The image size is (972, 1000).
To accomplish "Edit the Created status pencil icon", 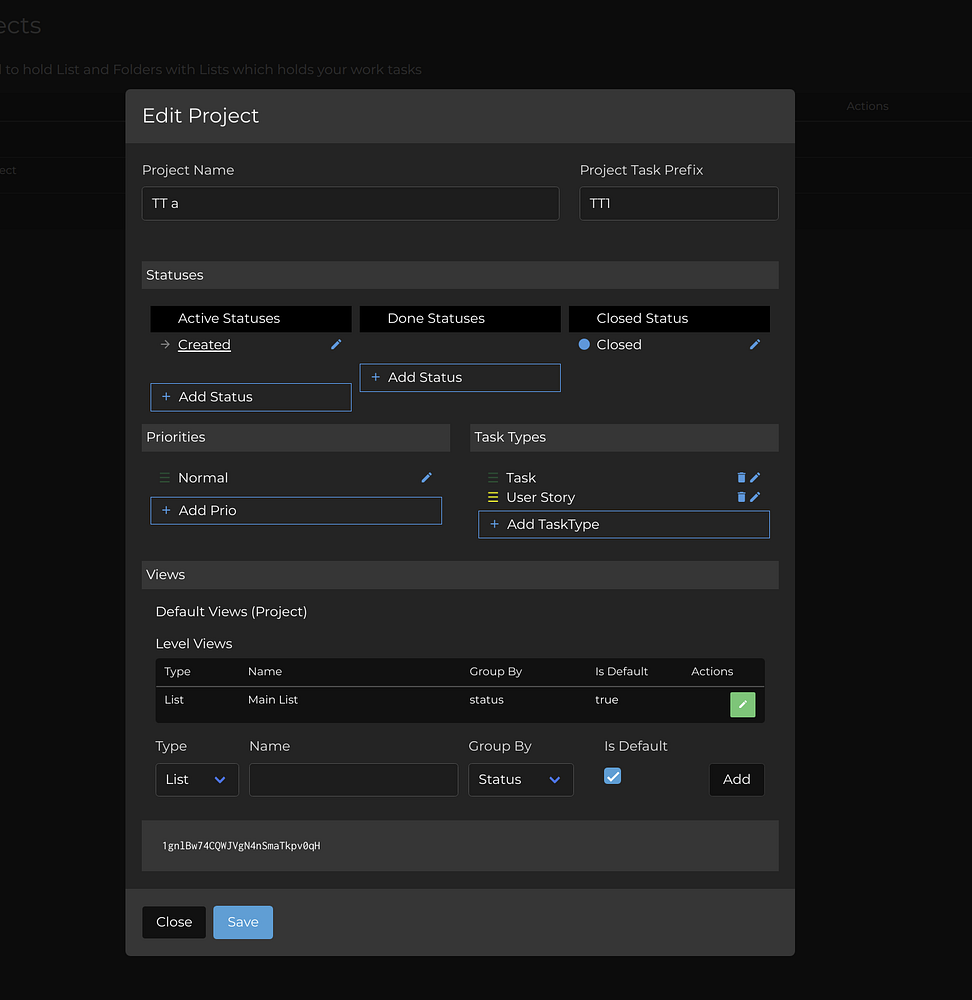I will tap(336, 345).
